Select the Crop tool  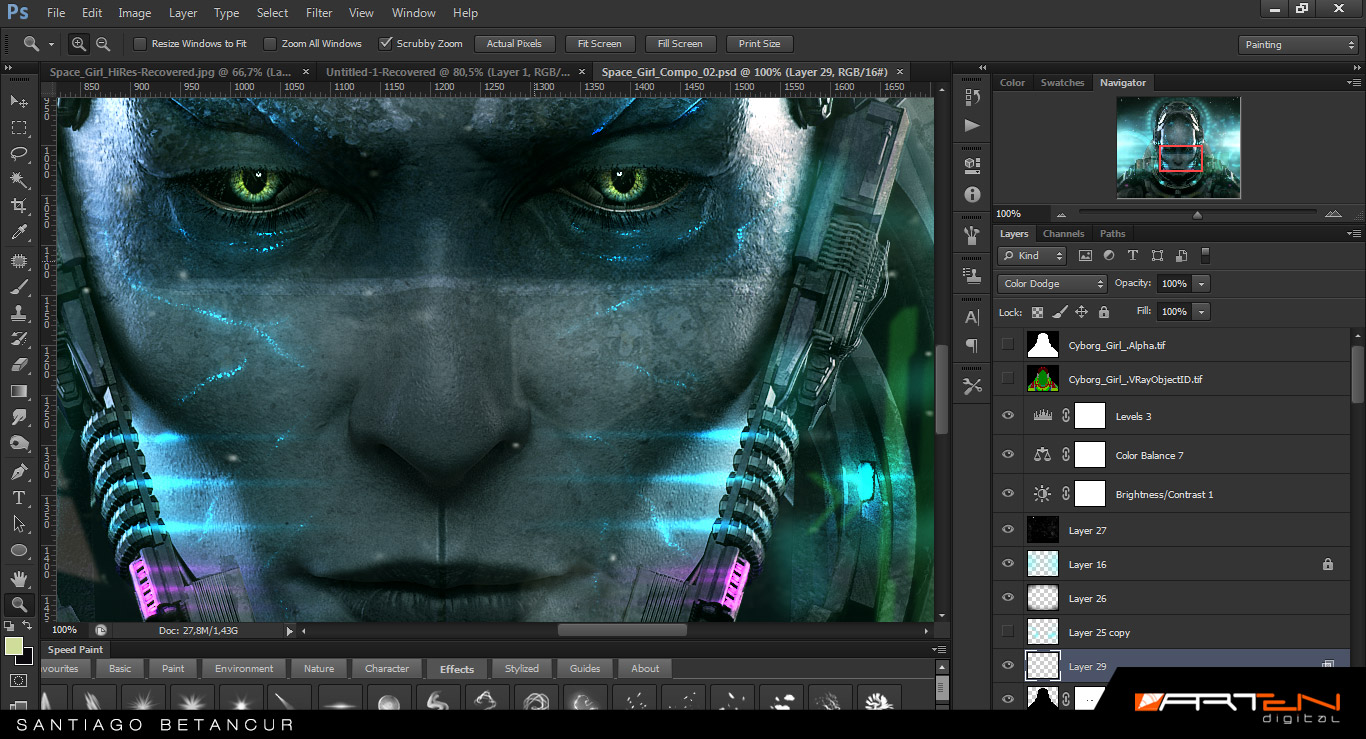tap(19, 206)
